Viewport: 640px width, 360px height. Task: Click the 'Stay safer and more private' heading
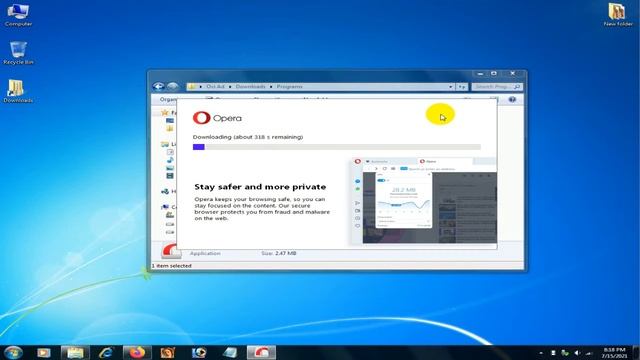(260, 187)
